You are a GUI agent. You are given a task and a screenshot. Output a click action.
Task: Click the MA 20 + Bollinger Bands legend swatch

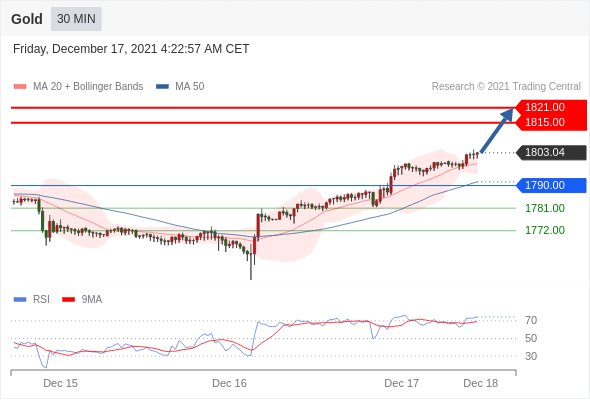click(x=20, y=87)
